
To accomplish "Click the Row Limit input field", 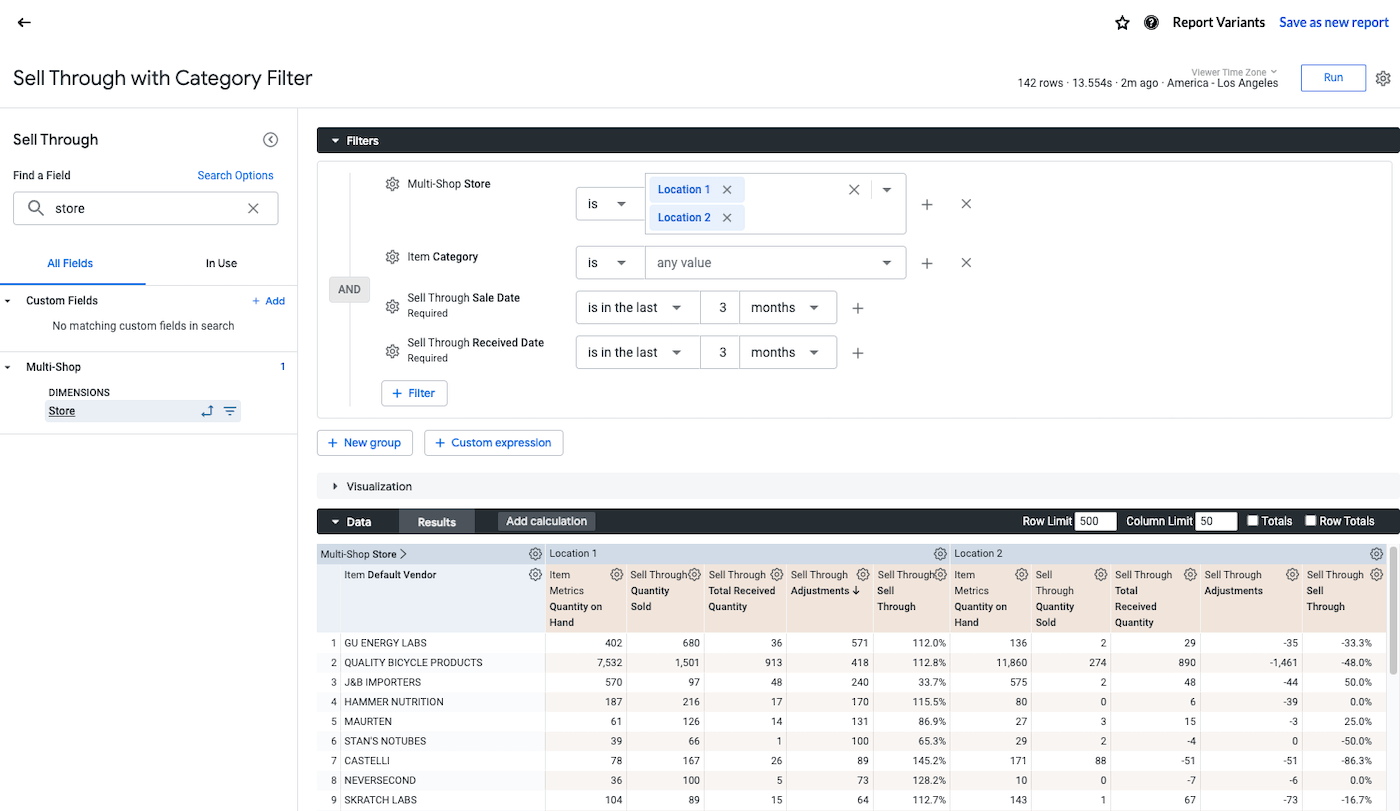I will click(1094, 520).
